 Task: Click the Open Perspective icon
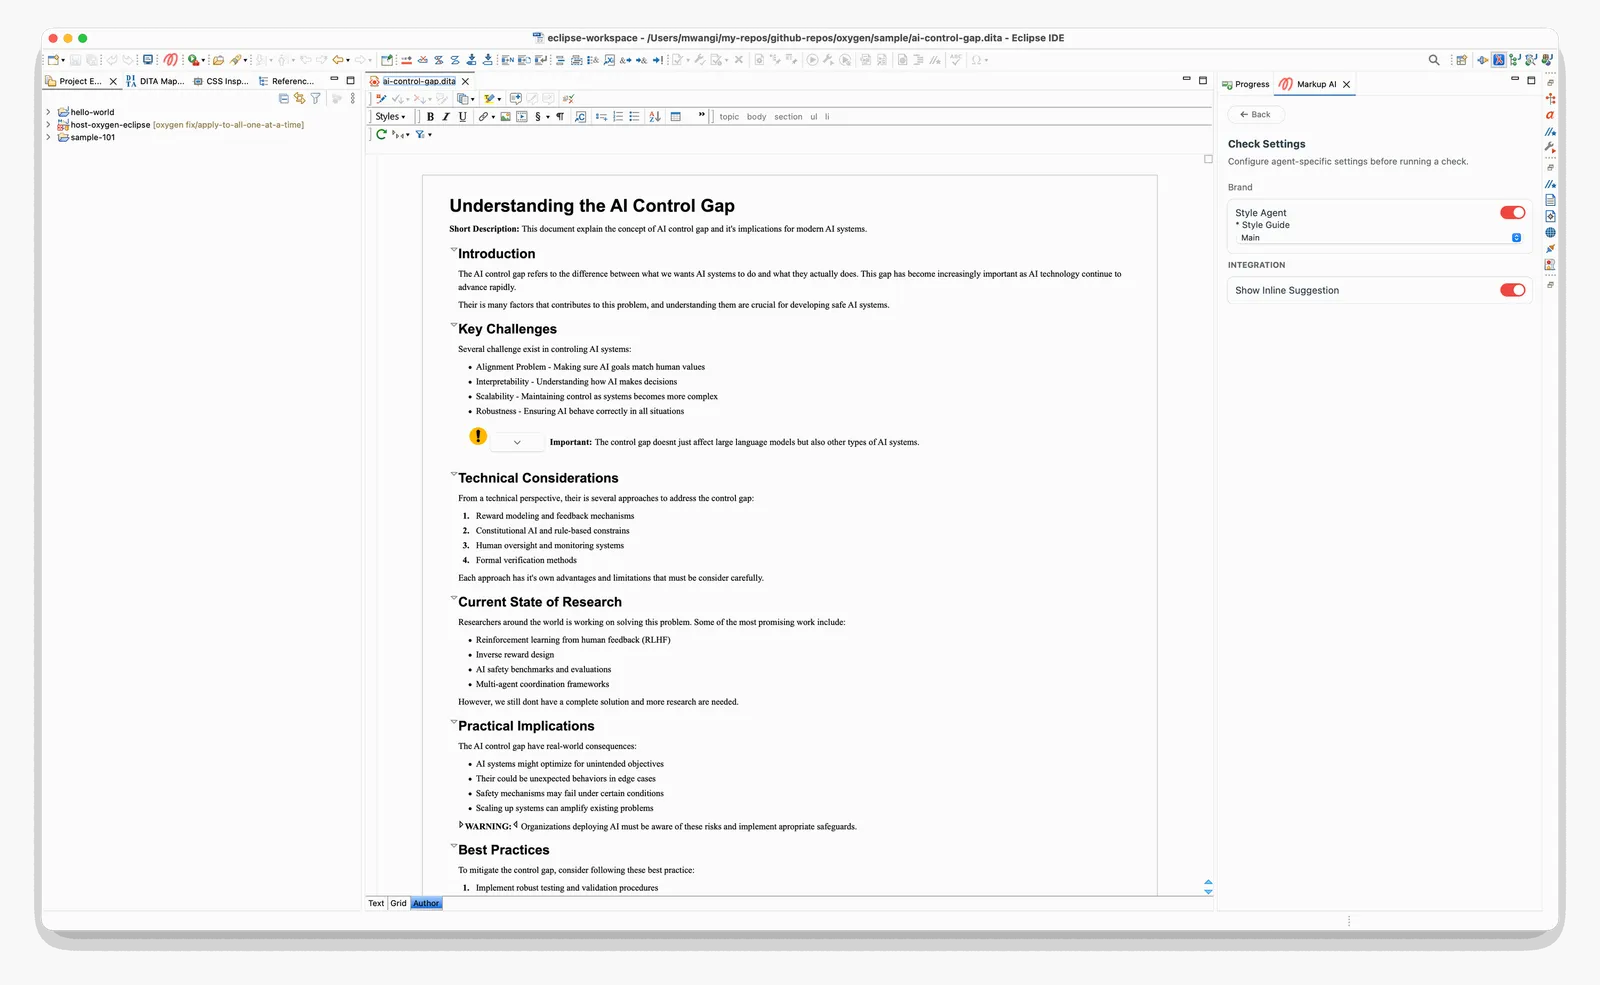point(1462,60)
